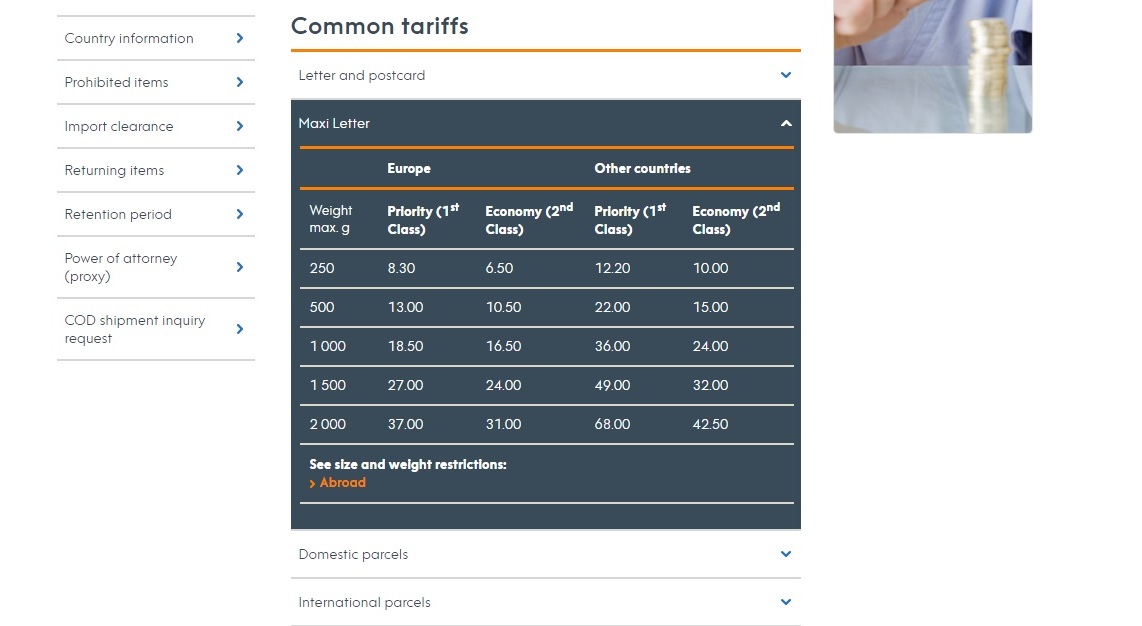This screenshot has width=1142, height=626.
Task: Click the arrow icon beside Country information
Action: click(x=240, y=38)
